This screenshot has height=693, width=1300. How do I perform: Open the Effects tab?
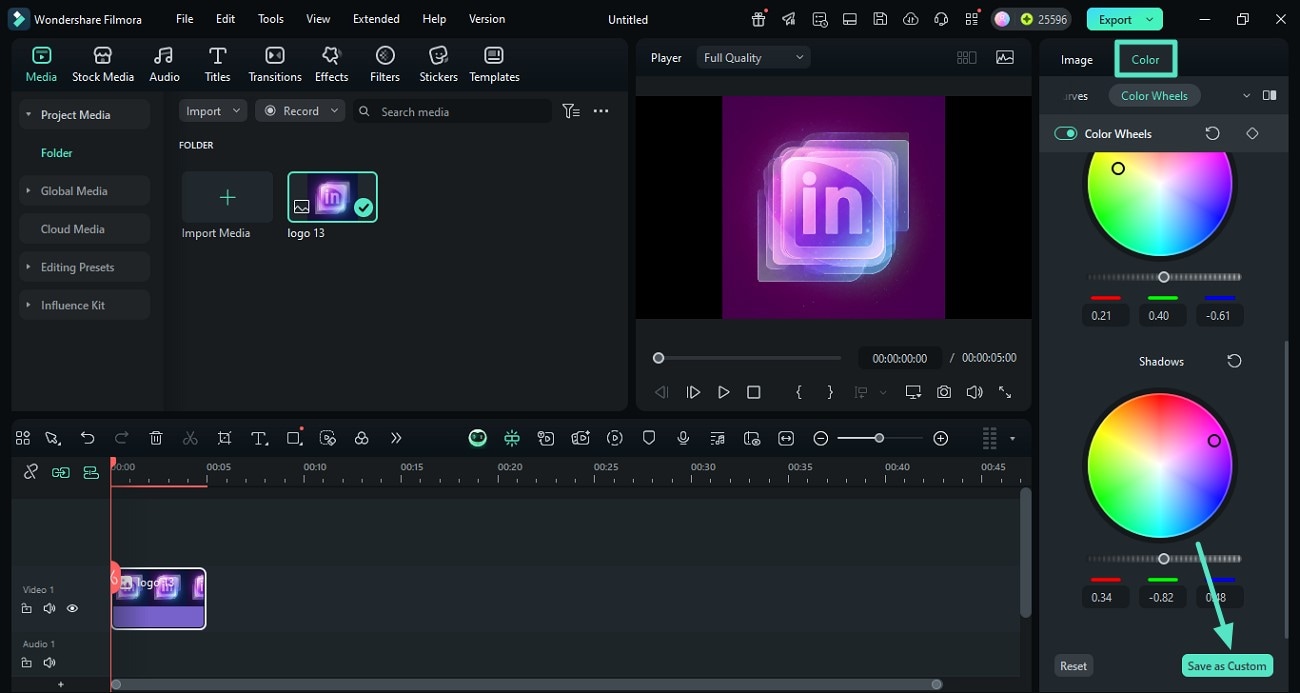click(x=331, y=64)
